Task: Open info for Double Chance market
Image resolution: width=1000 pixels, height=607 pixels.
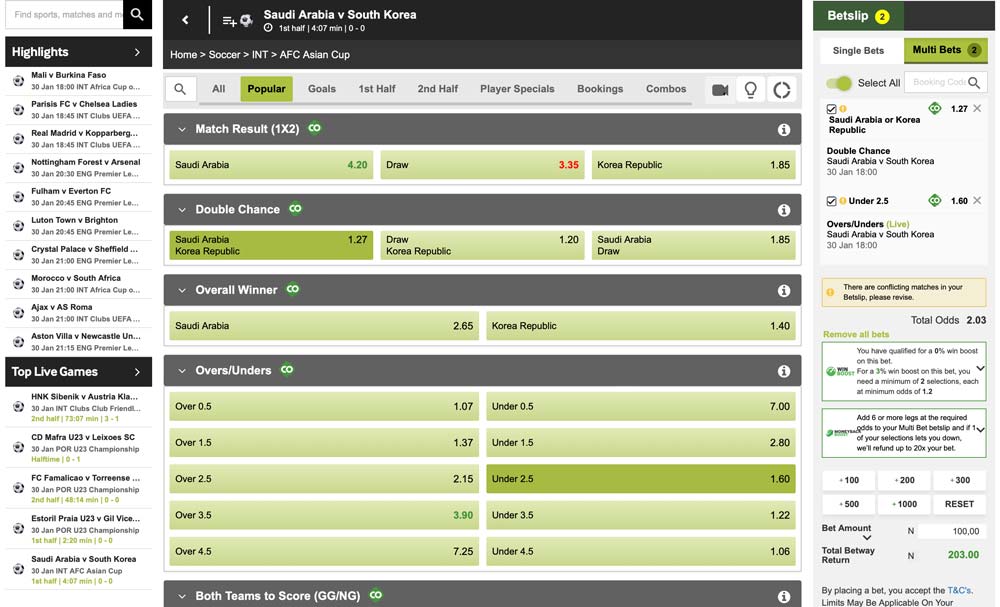Action: (784, 210)
